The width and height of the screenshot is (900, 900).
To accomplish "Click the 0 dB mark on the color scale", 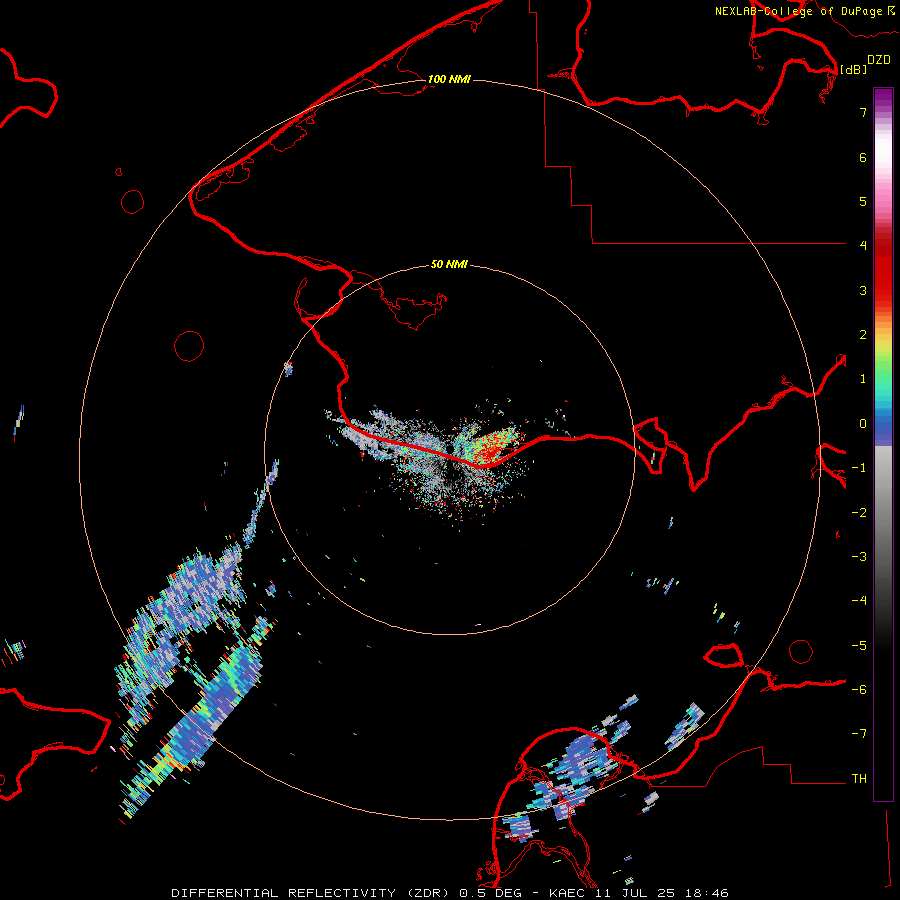I will point(863,424).
